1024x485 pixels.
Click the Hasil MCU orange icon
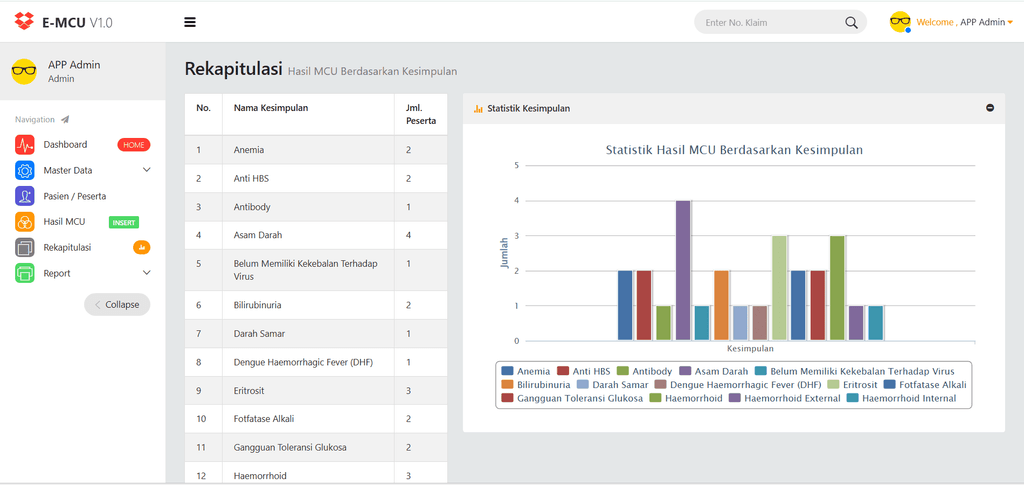pyautogui.click(x=25, y=222)
